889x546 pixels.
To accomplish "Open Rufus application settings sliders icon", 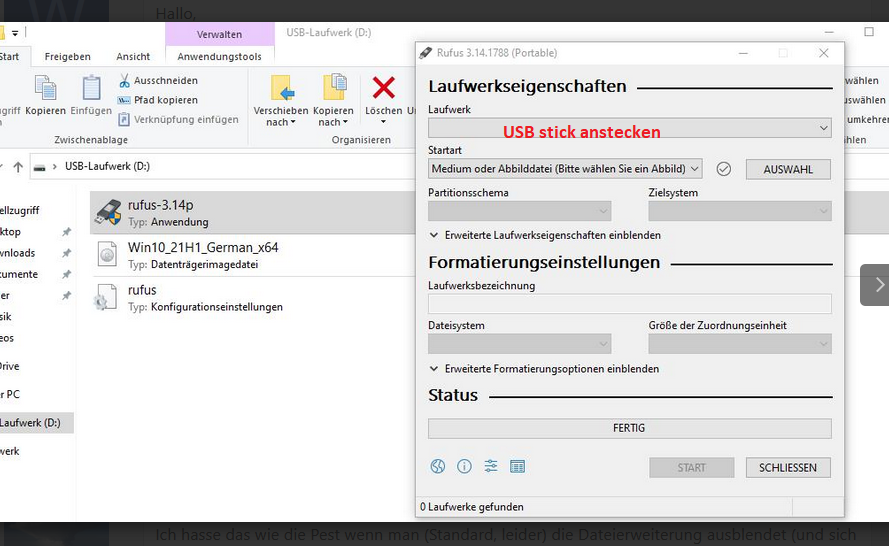I will pos(491,467).
